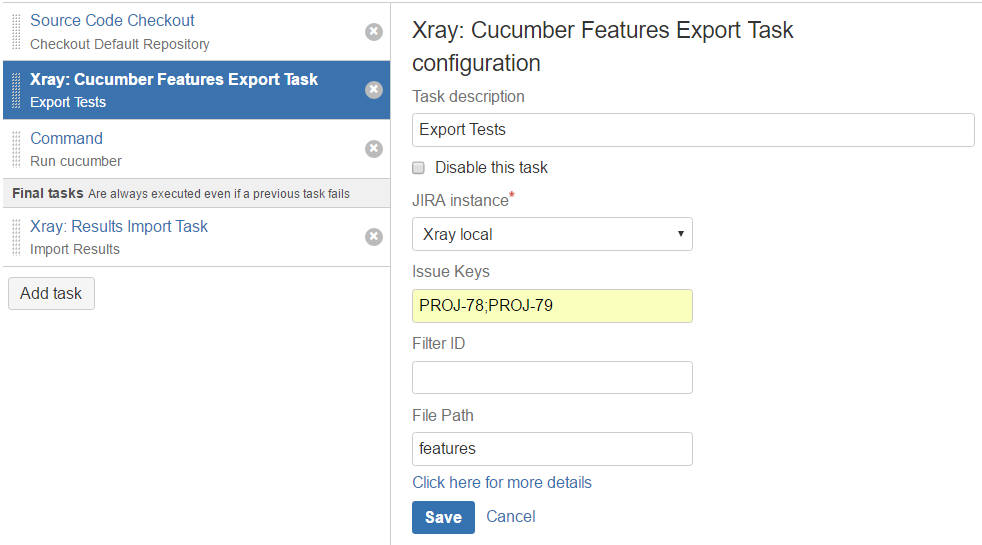Screen dimensions: 982x545
Task: Open Click here for more details link
Action: (x=502, y=482)
